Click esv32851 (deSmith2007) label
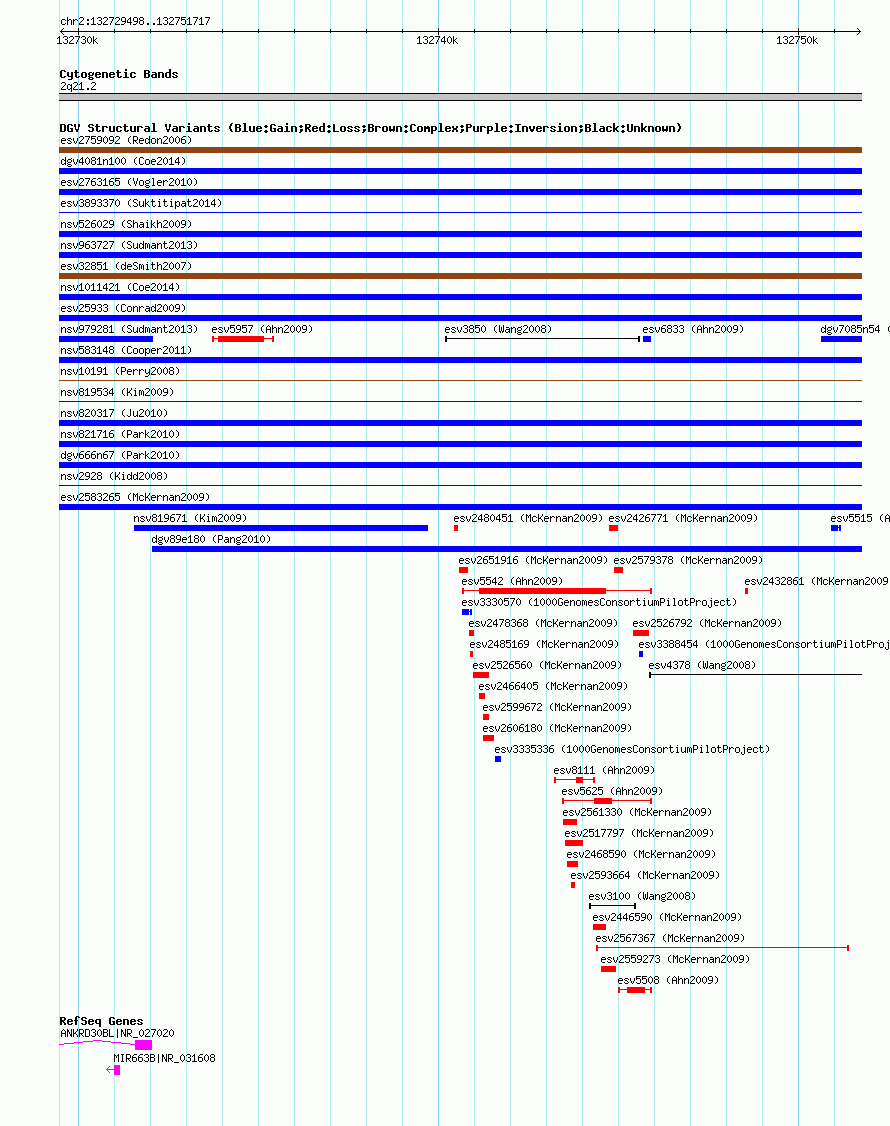The height and width of the screenshot is (1126, 890). pos(126,266)
